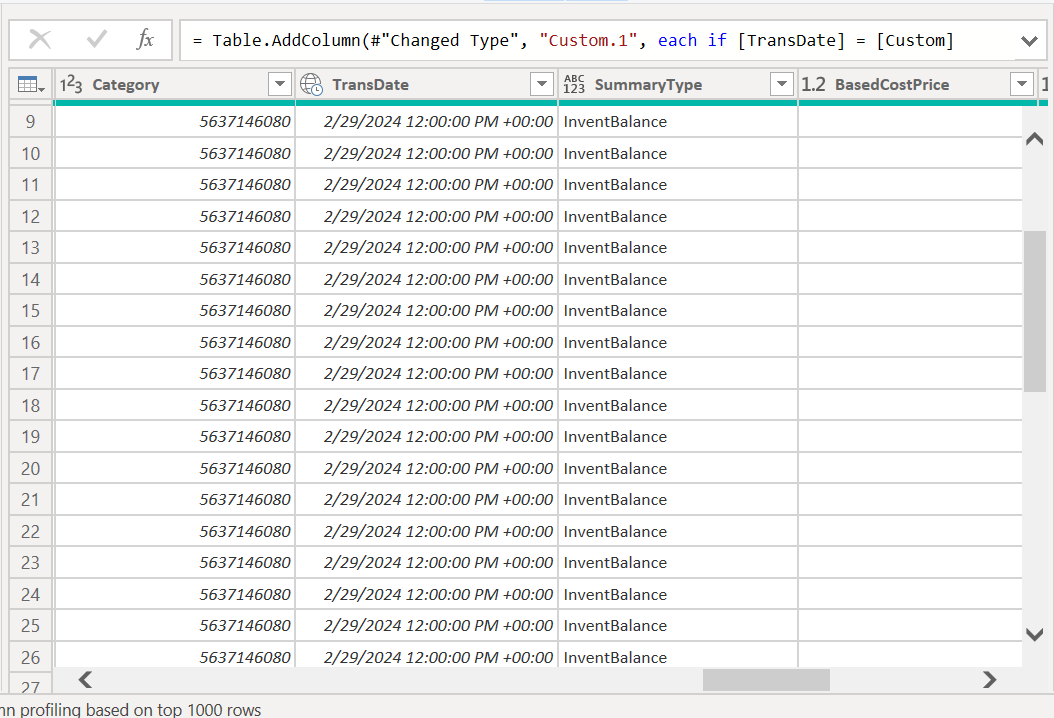Confirm formula with the checkmark icon

[96, 40]
